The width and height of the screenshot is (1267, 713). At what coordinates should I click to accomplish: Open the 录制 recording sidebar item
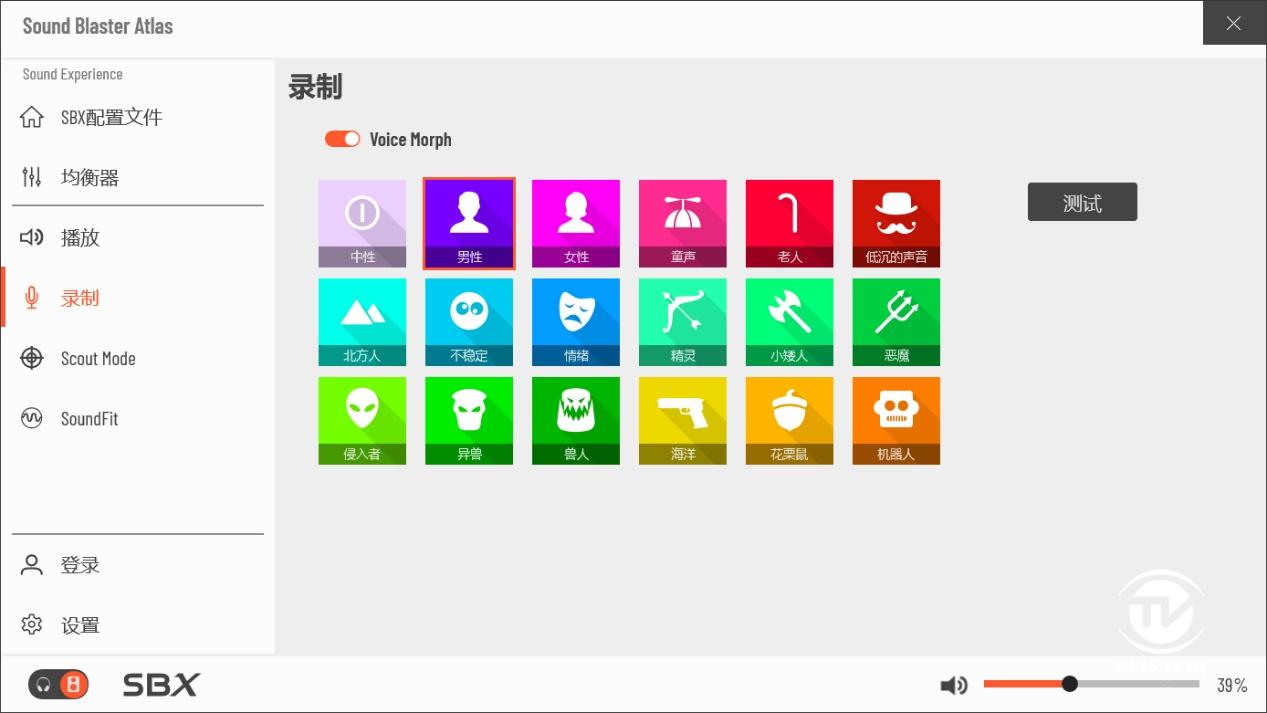[x=138, y=297]
